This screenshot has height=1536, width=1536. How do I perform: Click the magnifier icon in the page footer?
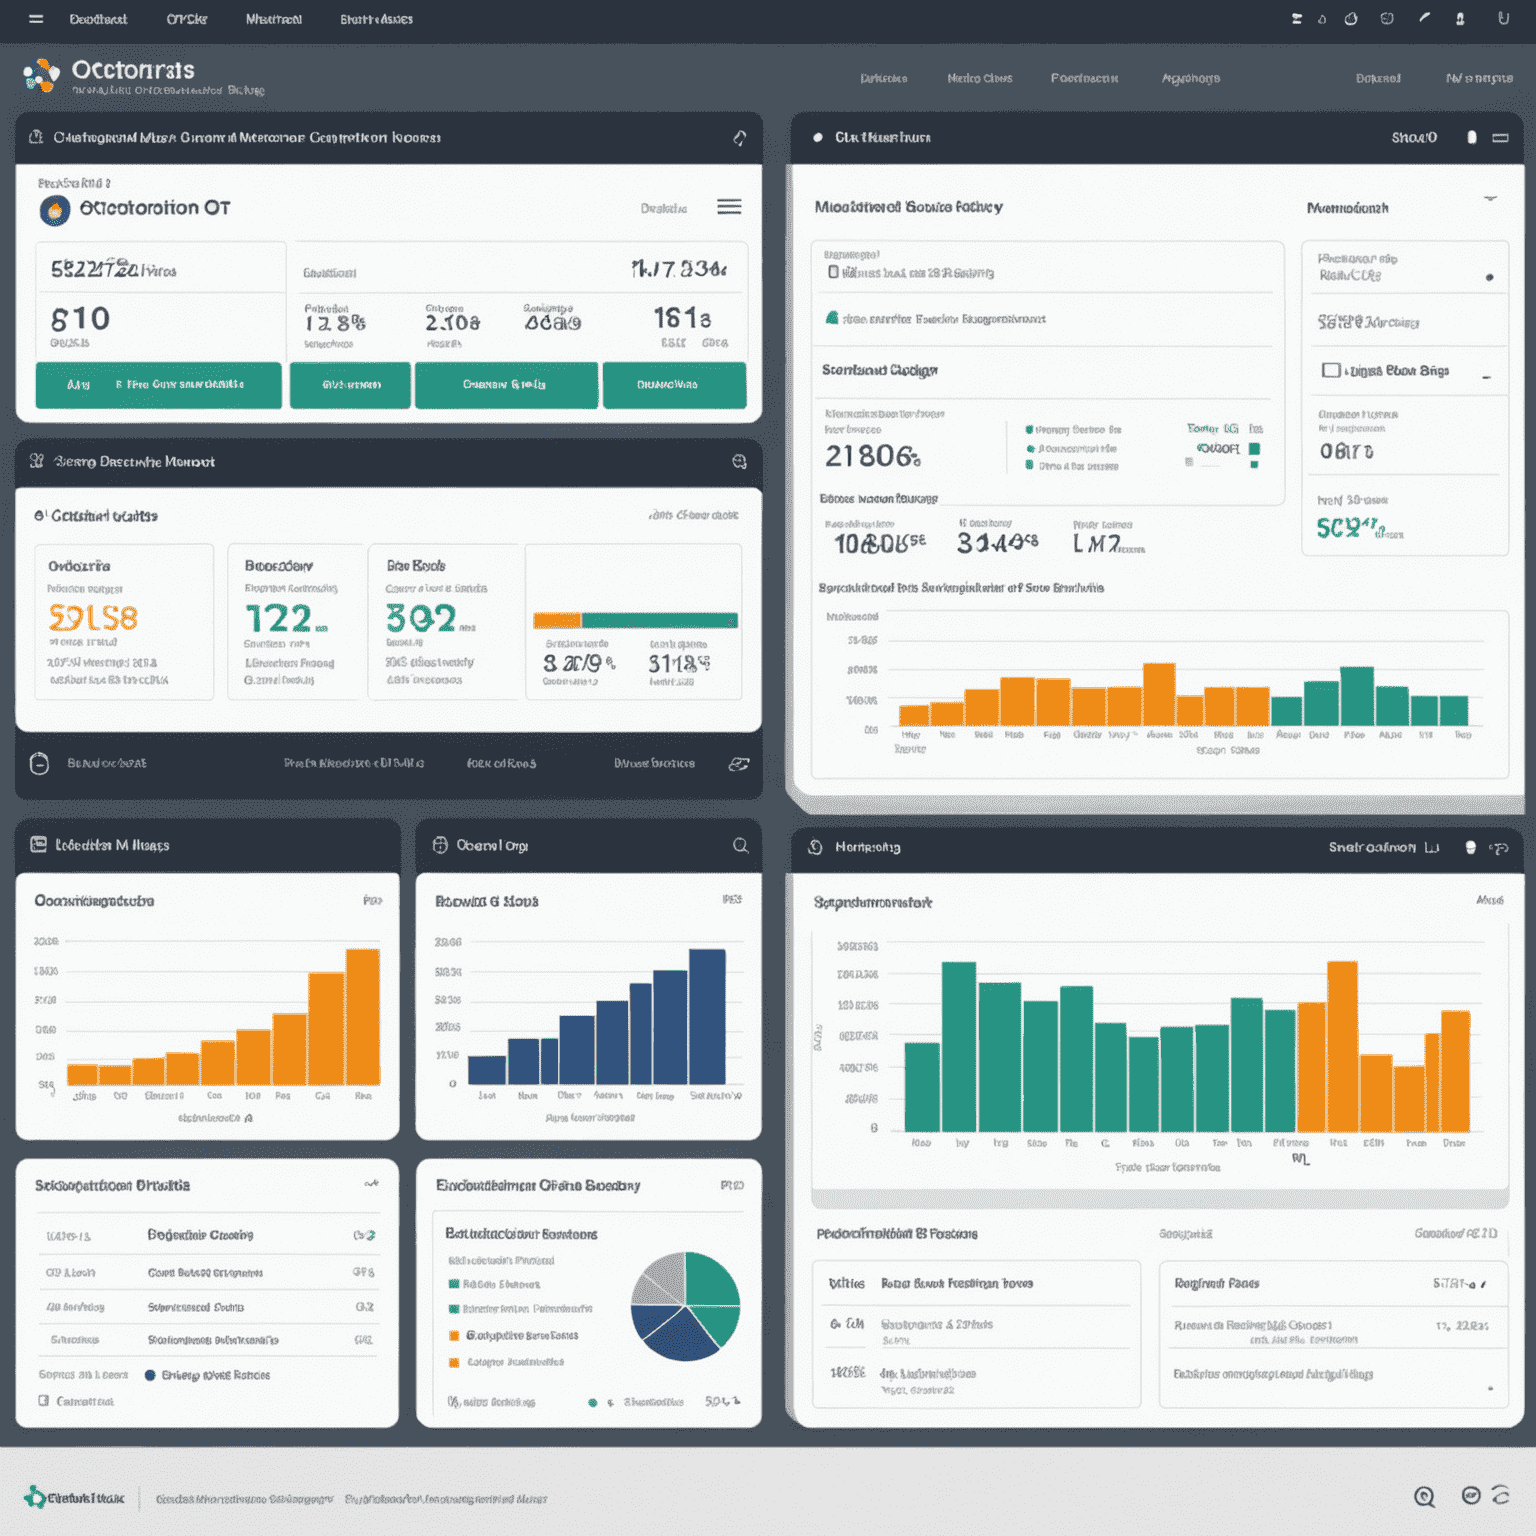click(1424, 1496)
